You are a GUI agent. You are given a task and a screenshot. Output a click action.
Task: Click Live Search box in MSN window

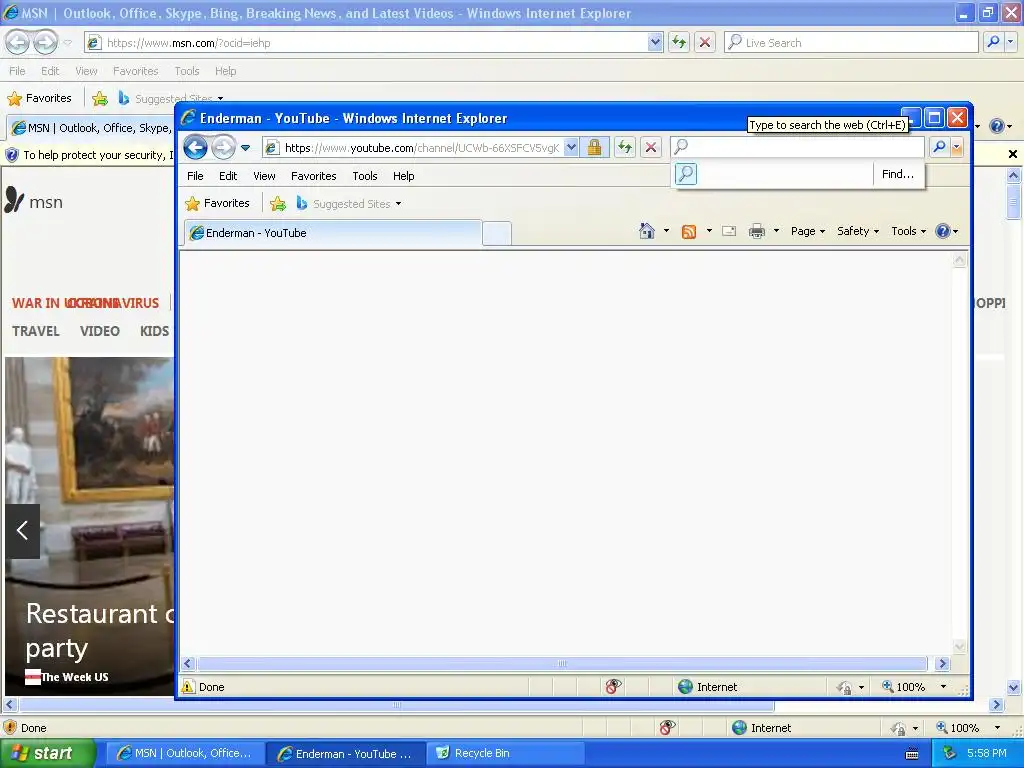[x=851, y=42]
